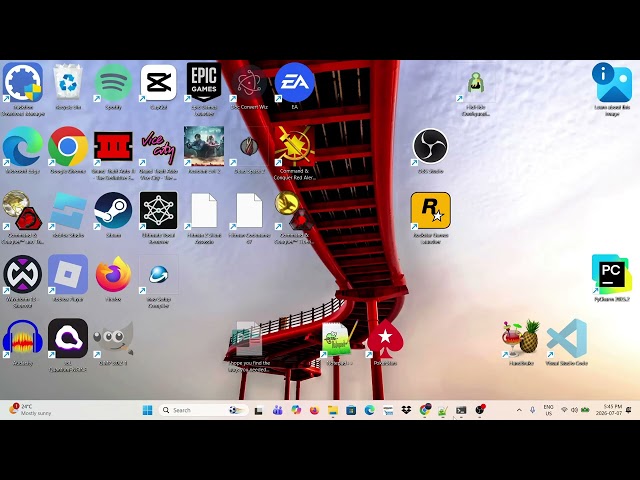
Task: Click 'Learn about this image' icon
Action: [x=611, y=83]
